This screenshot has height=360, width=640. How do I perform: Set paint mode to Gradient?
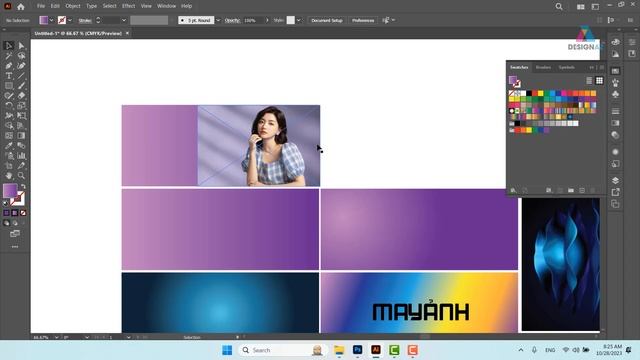coord(15,213)
